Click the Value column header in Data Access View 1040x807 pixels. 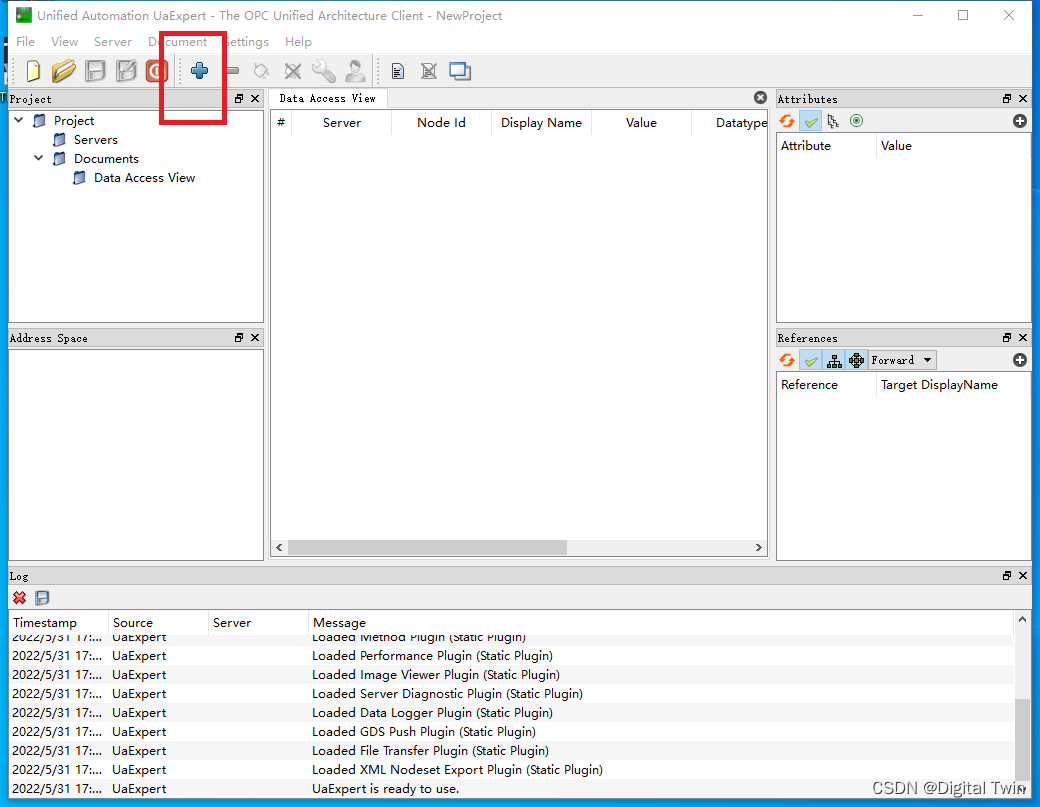(x=641, y=123)
